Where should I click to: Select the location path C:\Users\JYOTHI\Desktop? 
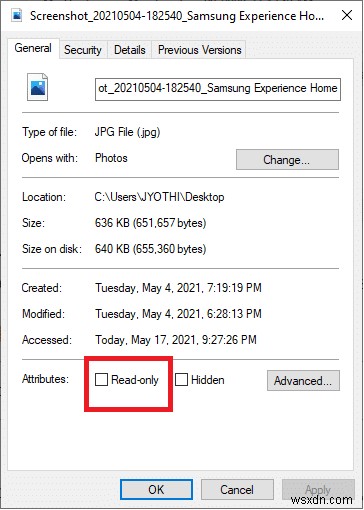(159, 197)
